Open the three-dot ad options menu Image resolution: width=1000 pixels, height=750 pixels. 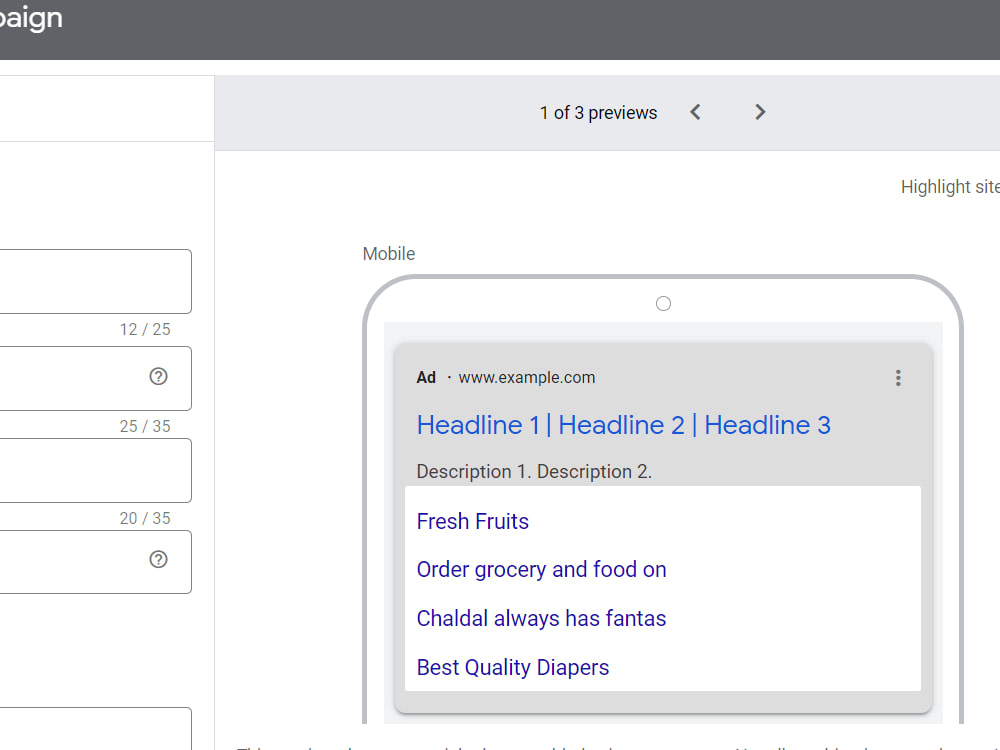[898, 378]
